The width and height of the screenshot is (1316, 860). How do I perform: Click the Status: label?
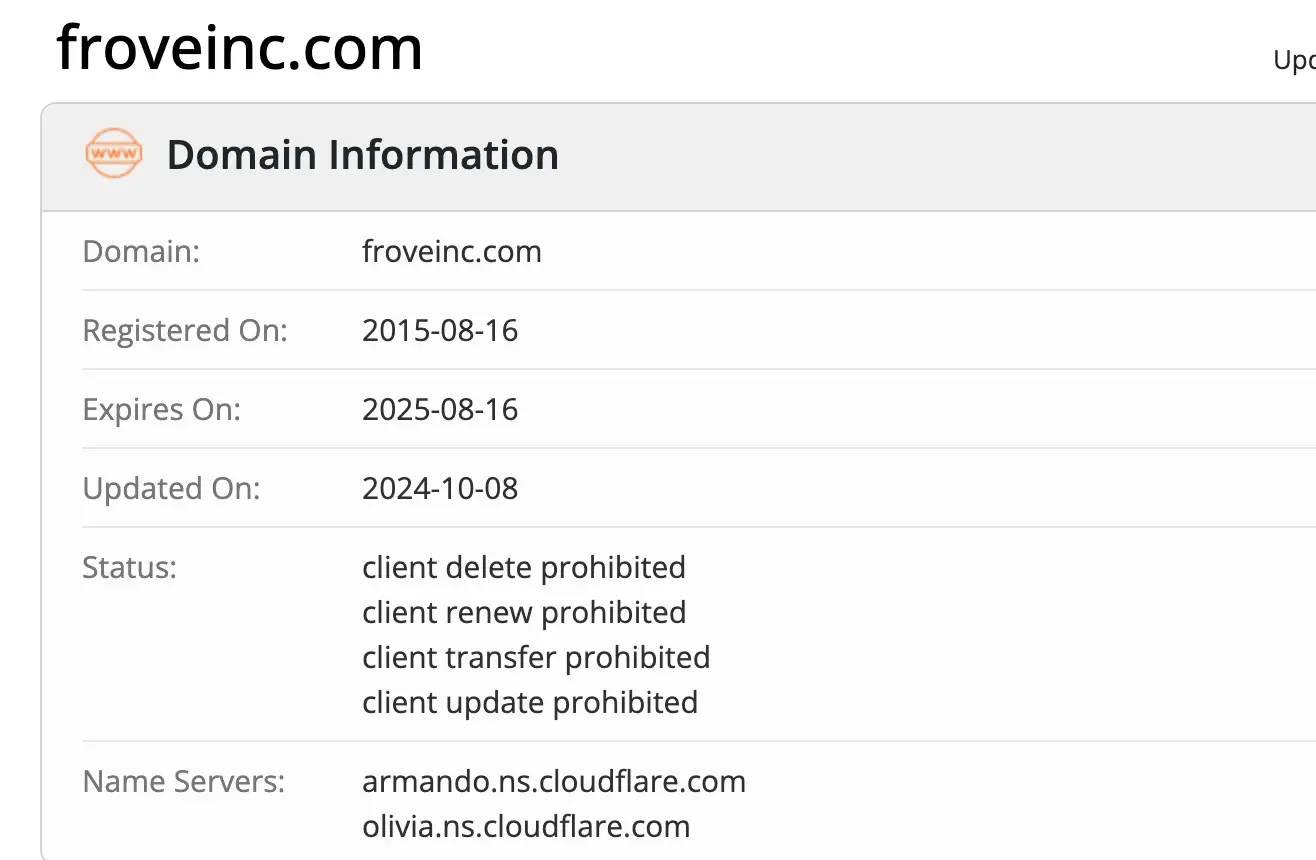click(x=129, y=568)
